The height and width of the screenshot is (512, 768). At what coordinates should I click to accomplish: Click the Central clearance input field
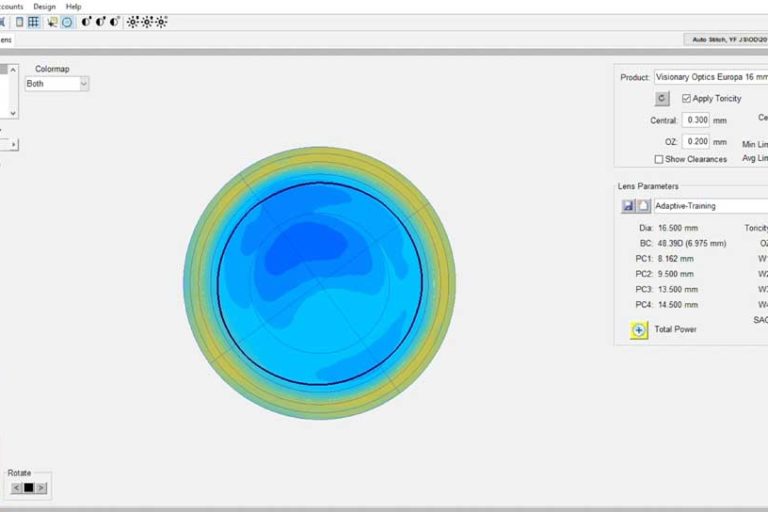coord(696,120)
